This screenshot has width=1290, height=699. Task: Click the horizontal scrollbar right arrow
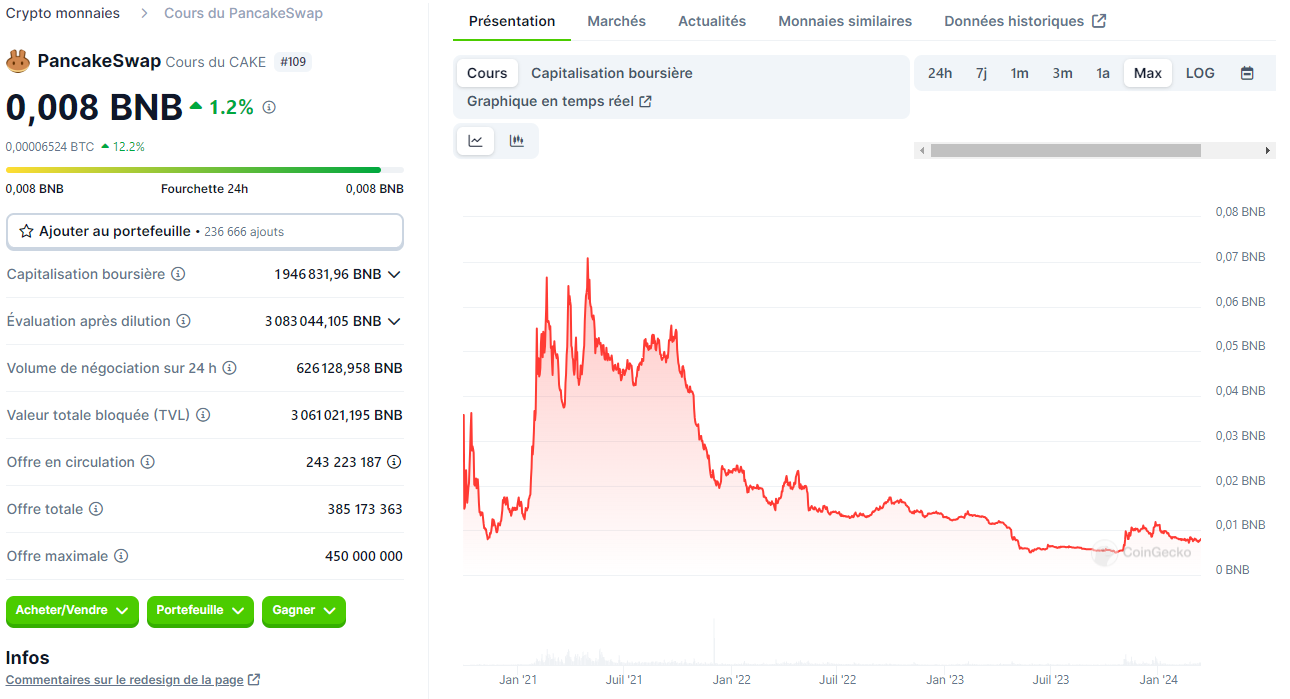(x=1268, y=150)
